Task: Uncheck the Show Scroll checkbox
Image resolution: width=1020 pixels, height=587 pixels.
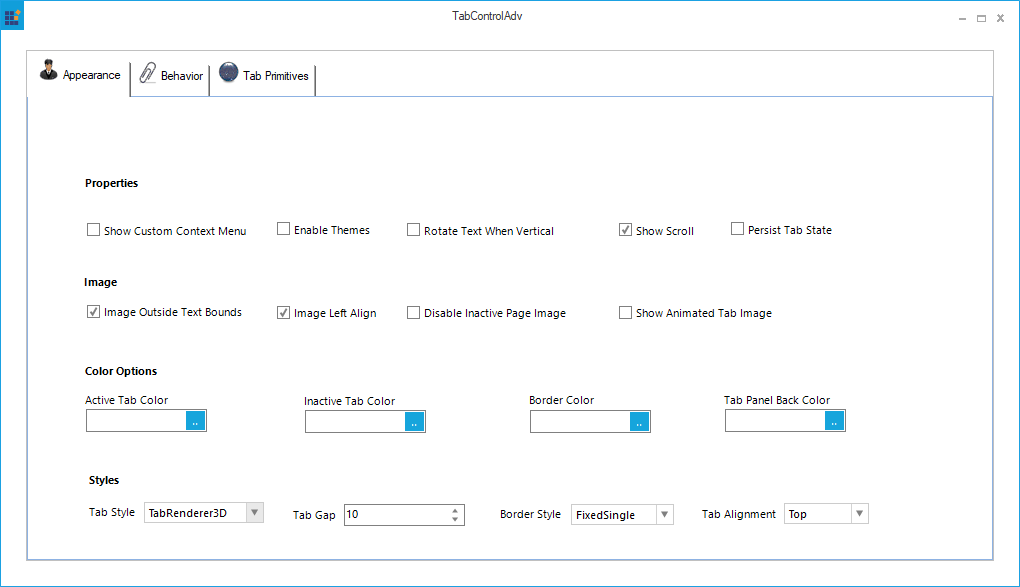Action: click(626, 230)
